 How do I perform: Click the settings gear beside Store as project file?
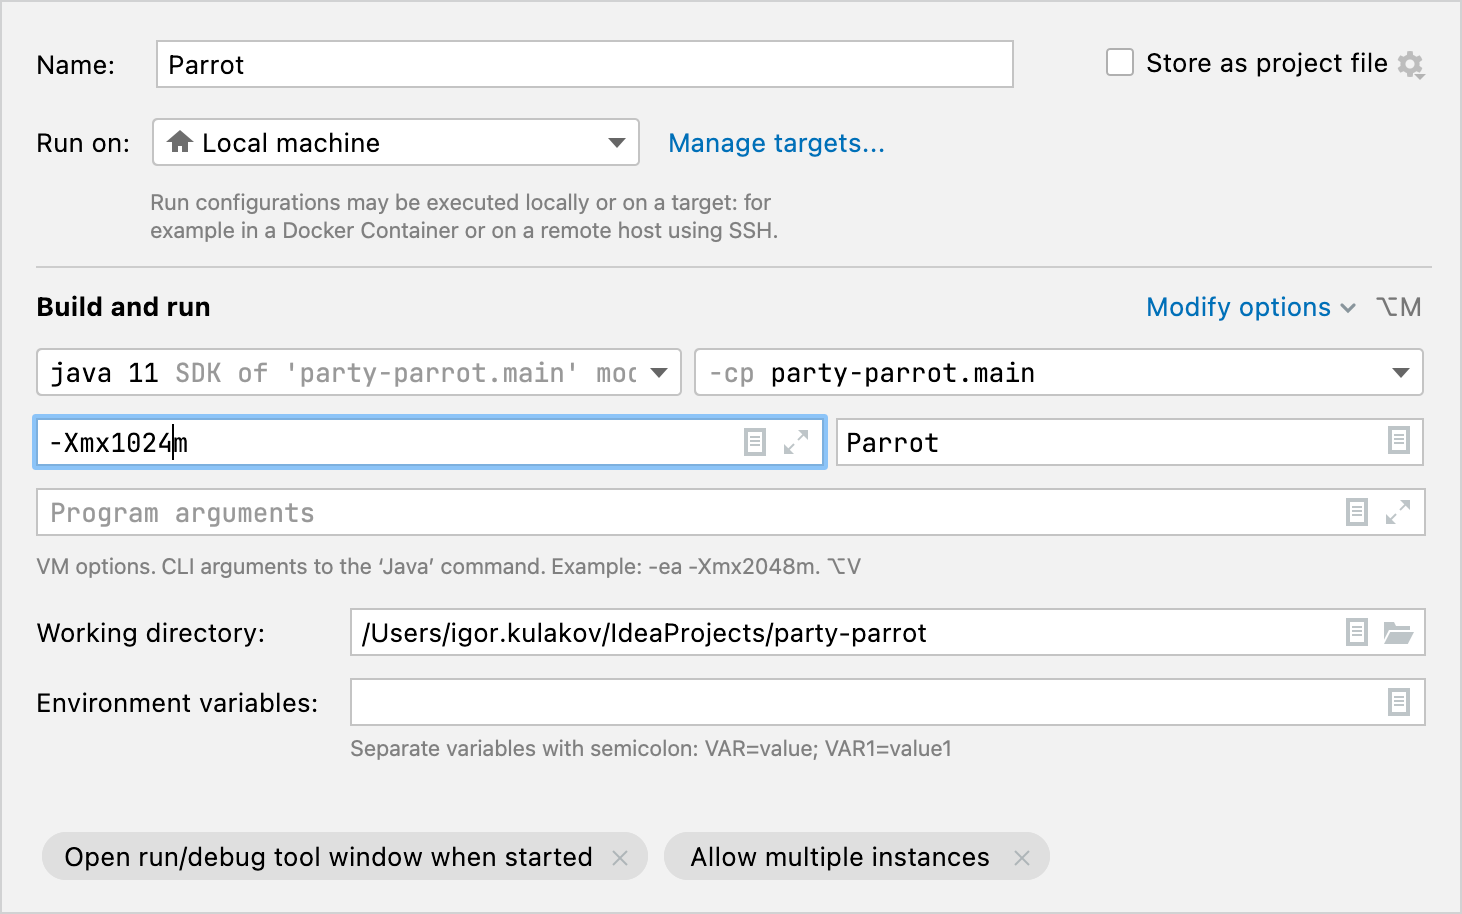1411,63
